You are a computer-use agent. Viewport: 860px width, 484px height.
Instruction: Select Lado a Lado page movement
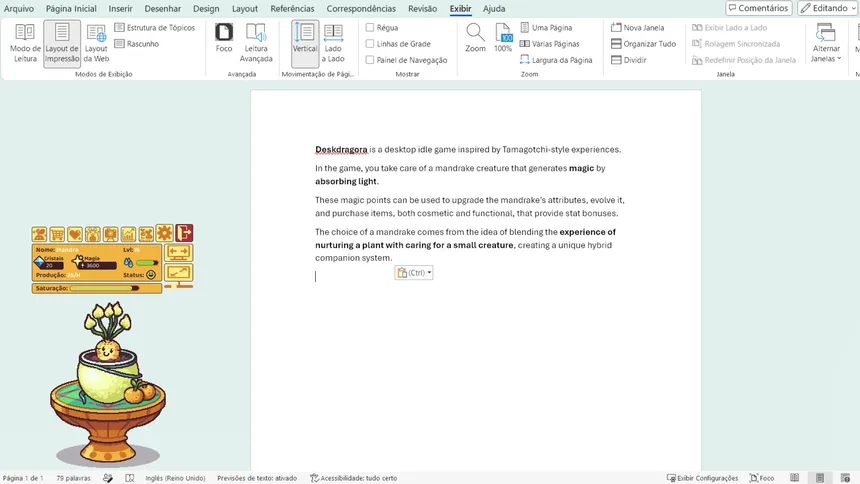[x=333, y=43]
